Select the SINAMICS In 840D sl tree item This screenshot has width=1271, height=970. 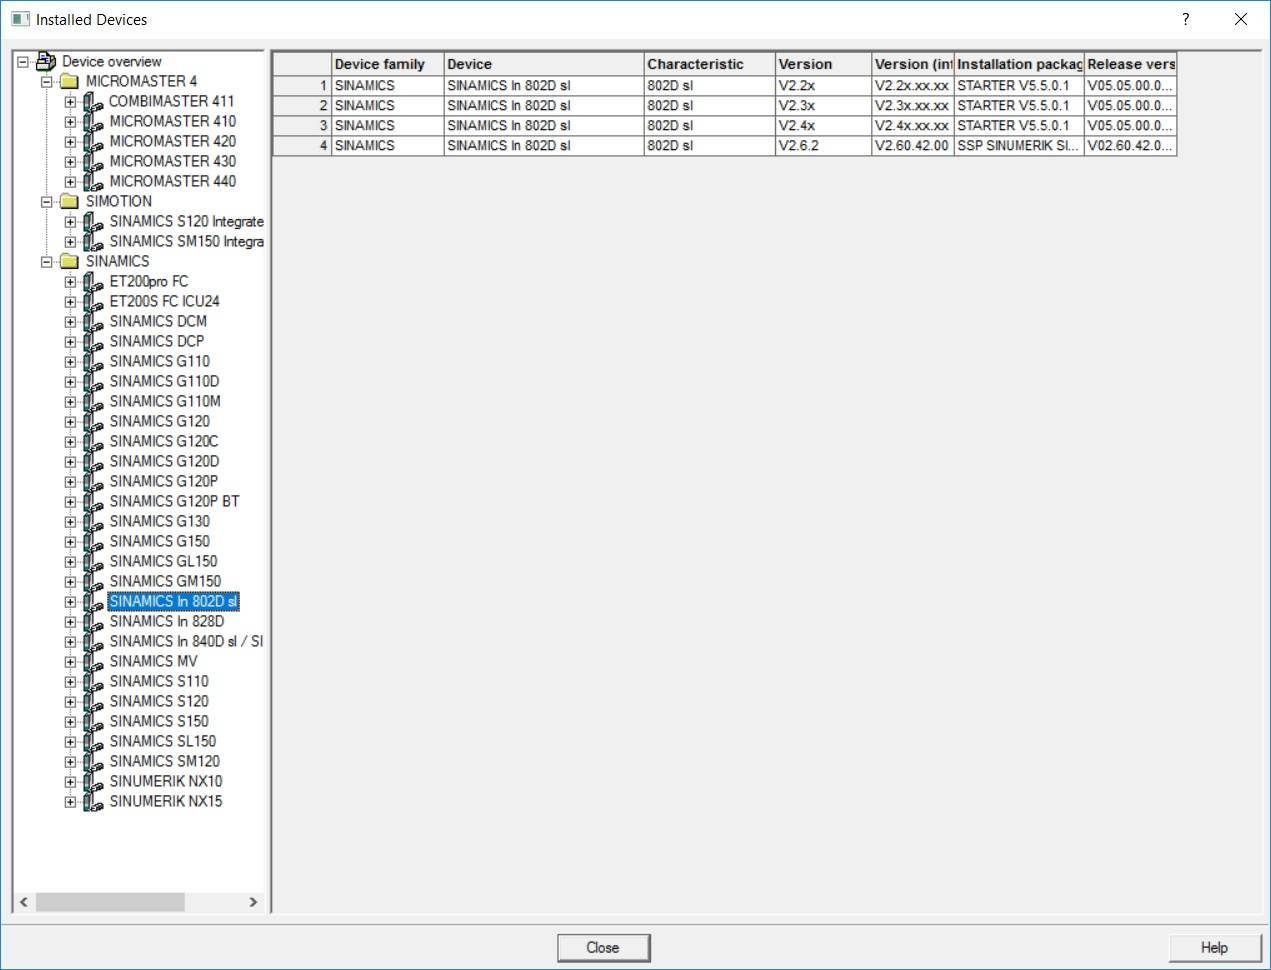coord(185,642)
